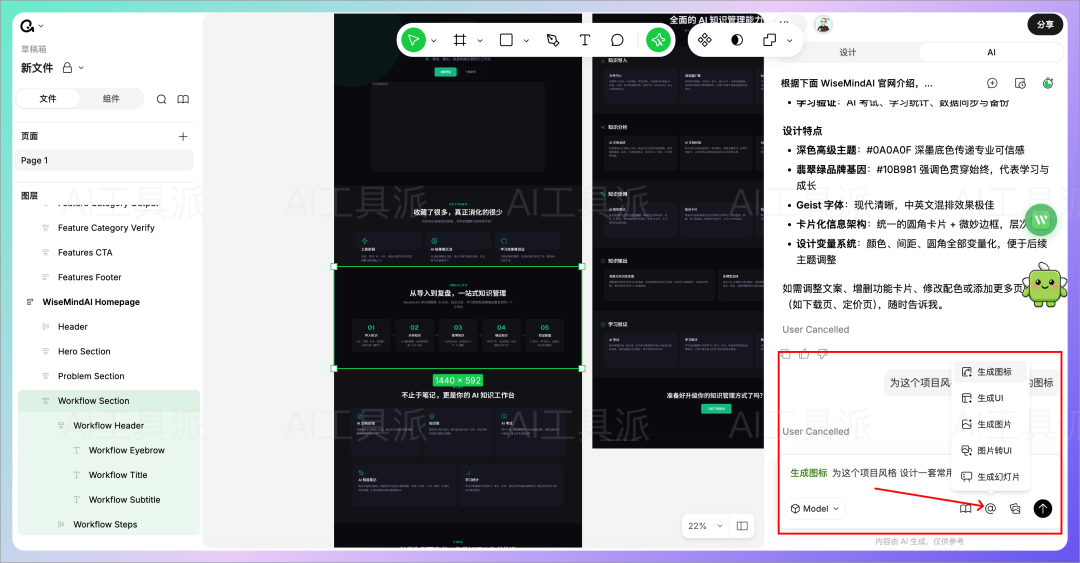1080x563 pixels.
Task: Select the Pen tool
Action: point(552,40)
